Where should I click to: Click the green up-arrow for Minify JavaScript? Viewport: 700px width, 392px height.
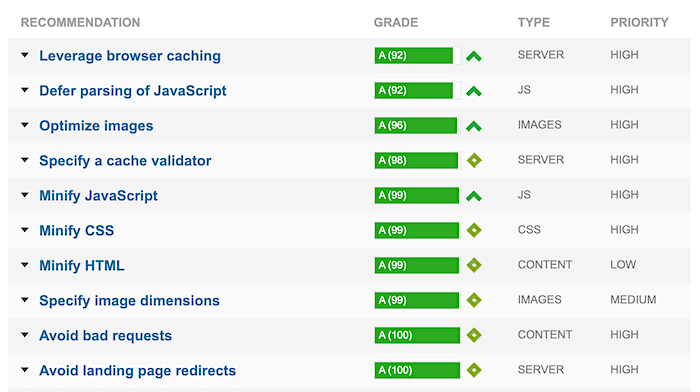coord(474,196)
